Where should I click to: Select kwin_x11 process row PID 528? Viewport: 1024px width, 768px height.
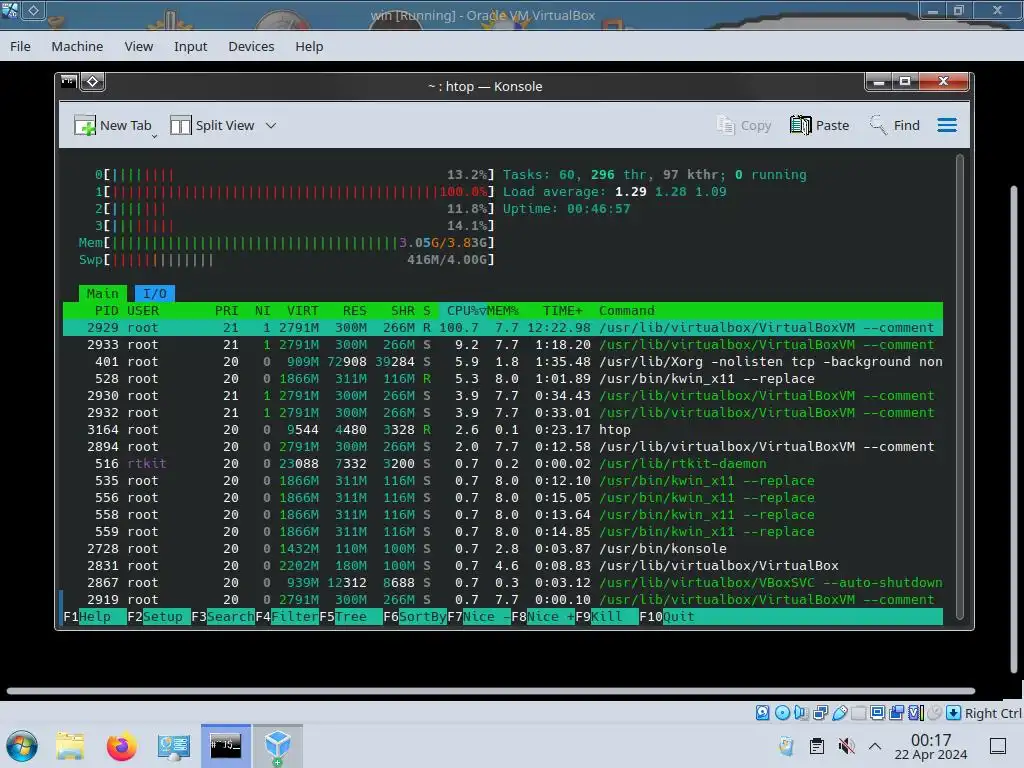point(503,379)
